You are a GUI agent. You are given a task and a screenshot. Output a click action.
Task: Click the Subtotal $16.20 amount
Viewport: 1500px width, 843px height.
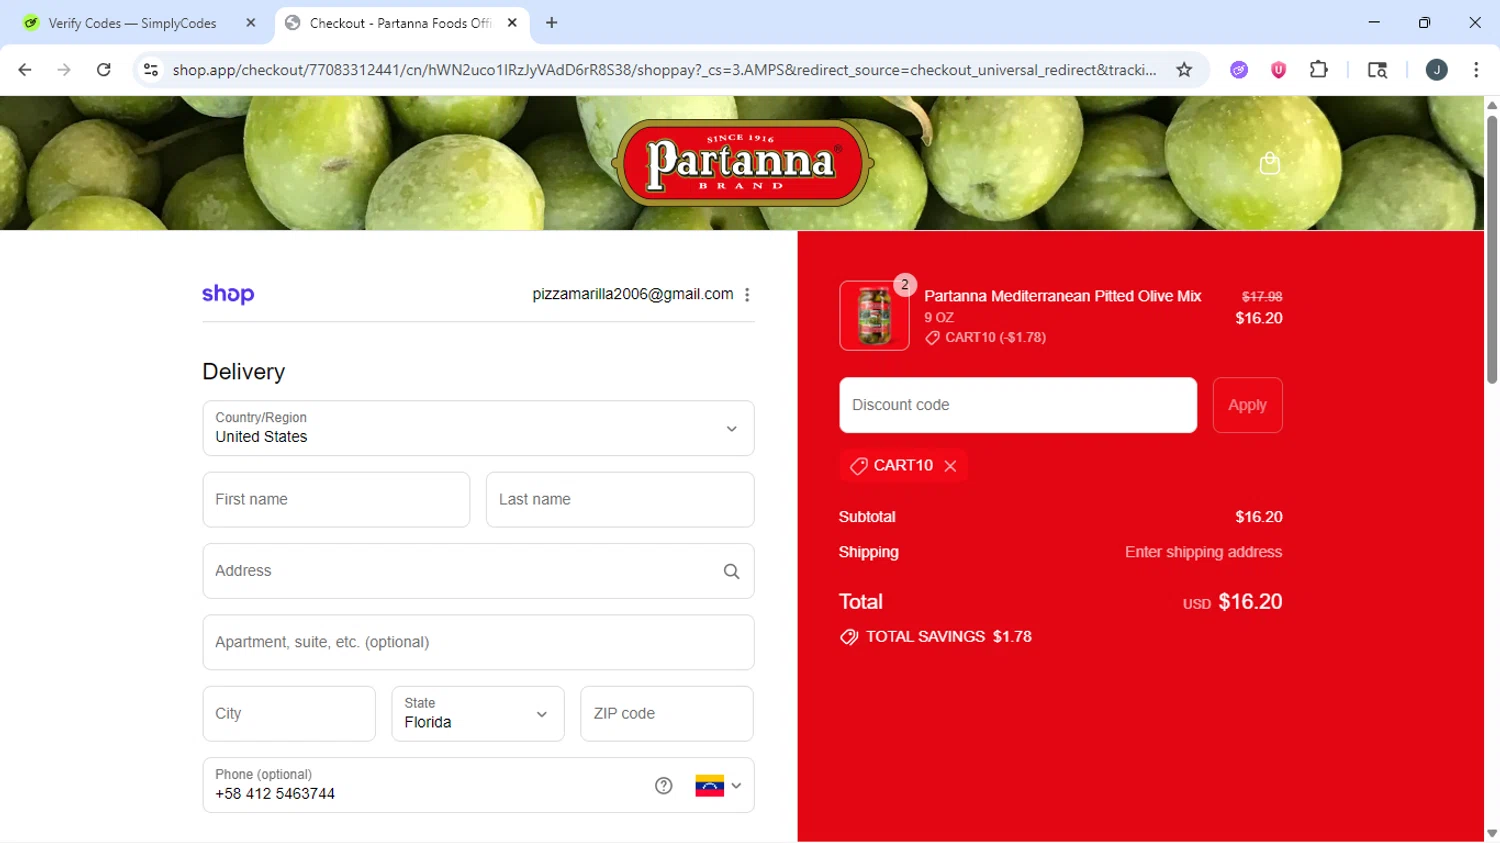1258,517
